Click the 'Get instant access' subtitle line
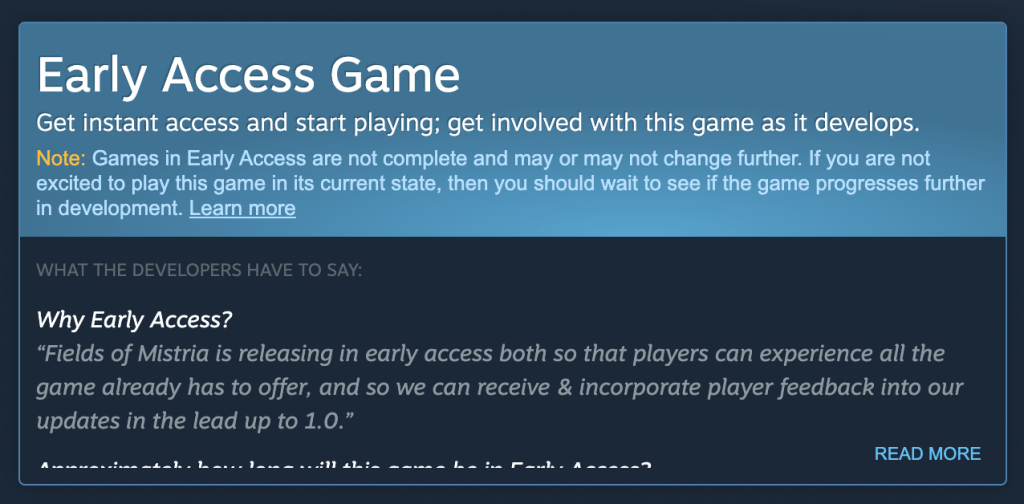This screenshot has width=1024, height=504. coord(477,124)
